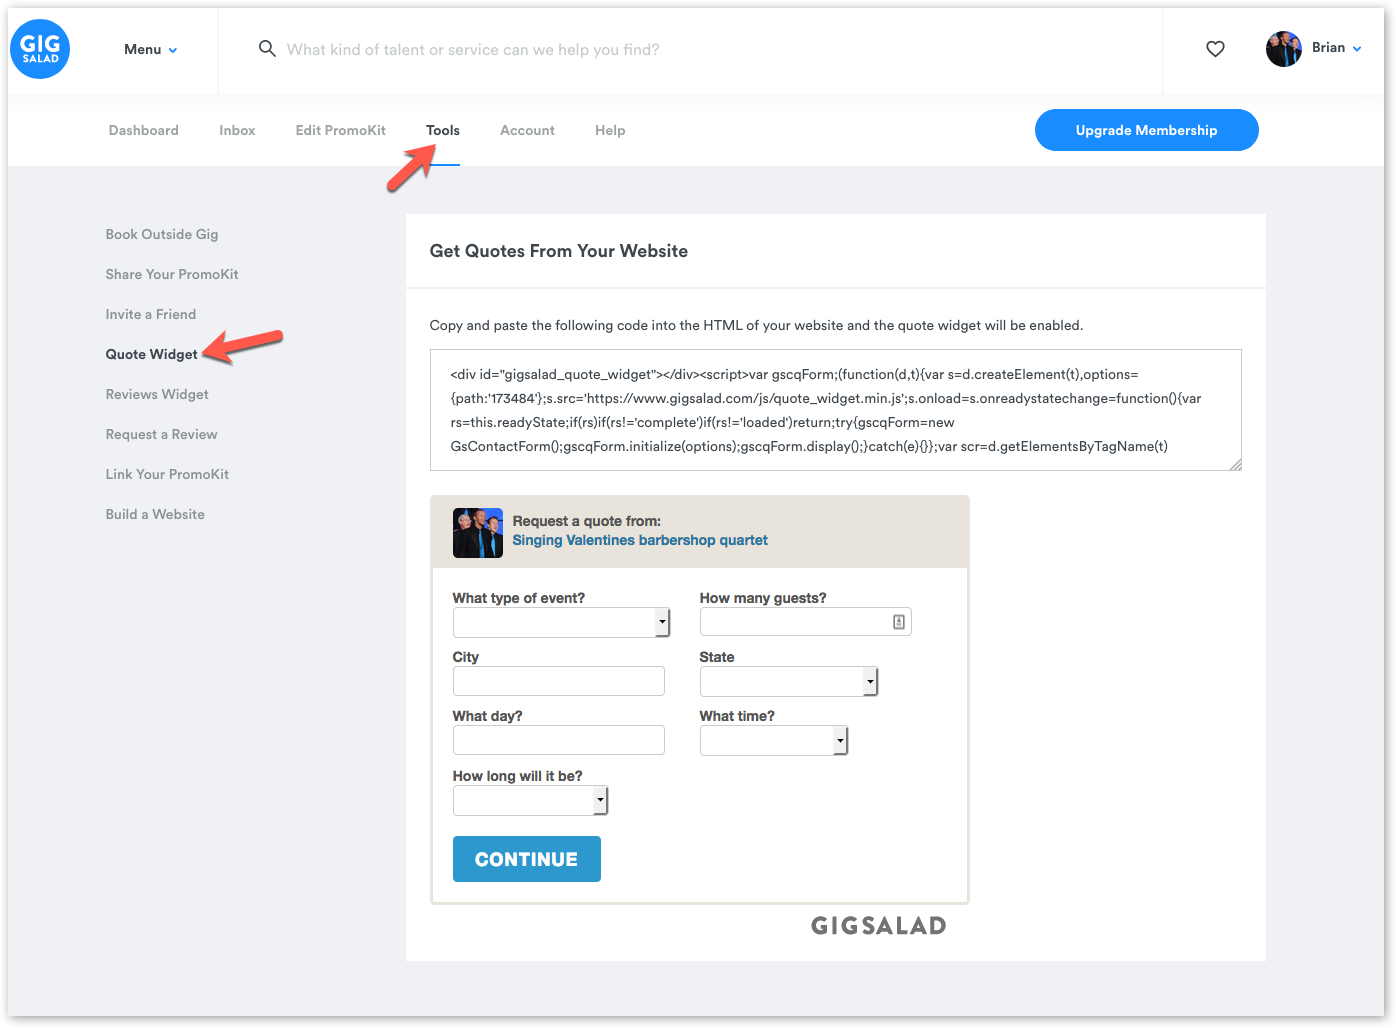Click the barbershop quartet thumbnail image
This screenshot has width=1396, height=1028.
[x=478, y=532]
